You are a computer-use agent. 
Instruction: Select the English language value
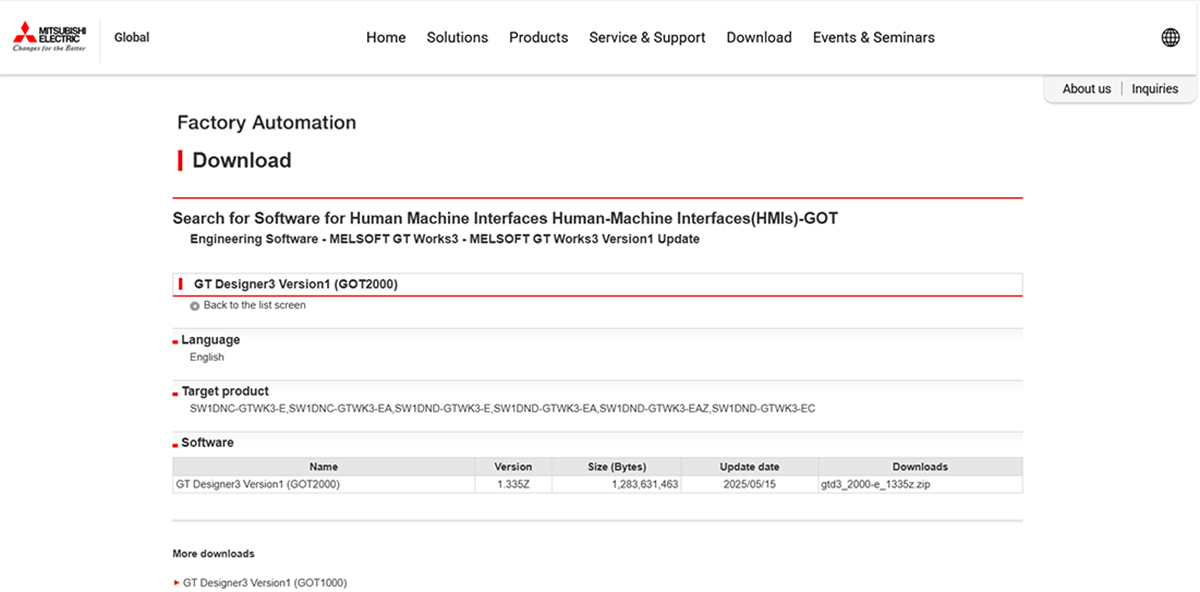click(x=207, y=357)
